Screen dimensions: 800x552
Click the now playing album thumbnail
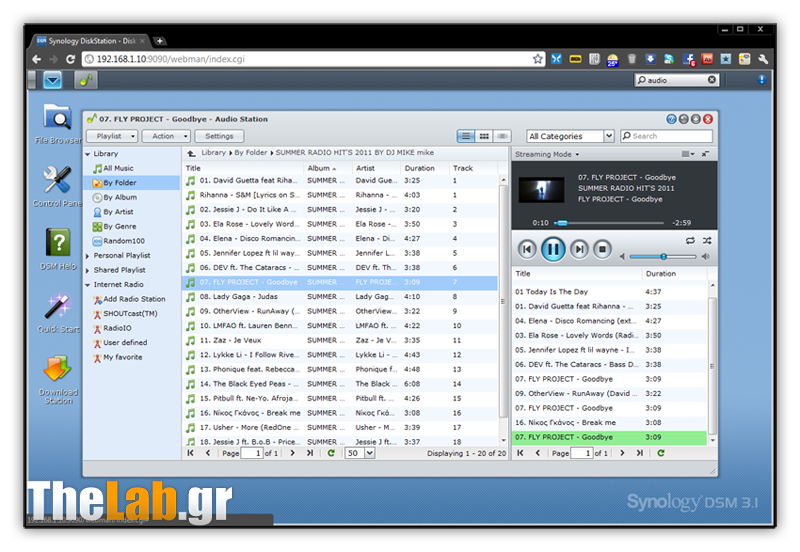541,190
